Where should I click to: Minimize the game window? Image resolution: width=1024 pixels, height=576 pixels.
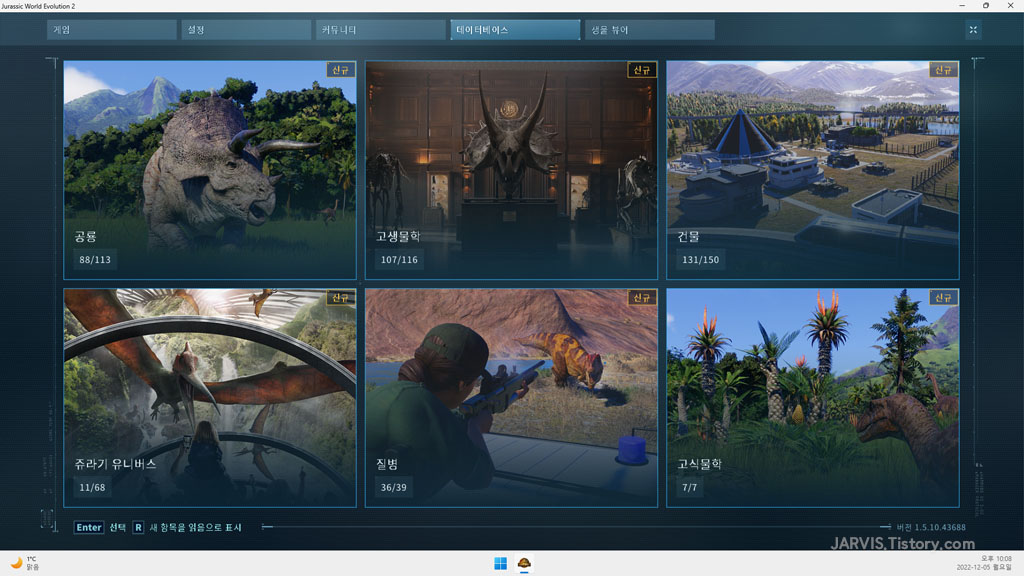click(962, 6)
